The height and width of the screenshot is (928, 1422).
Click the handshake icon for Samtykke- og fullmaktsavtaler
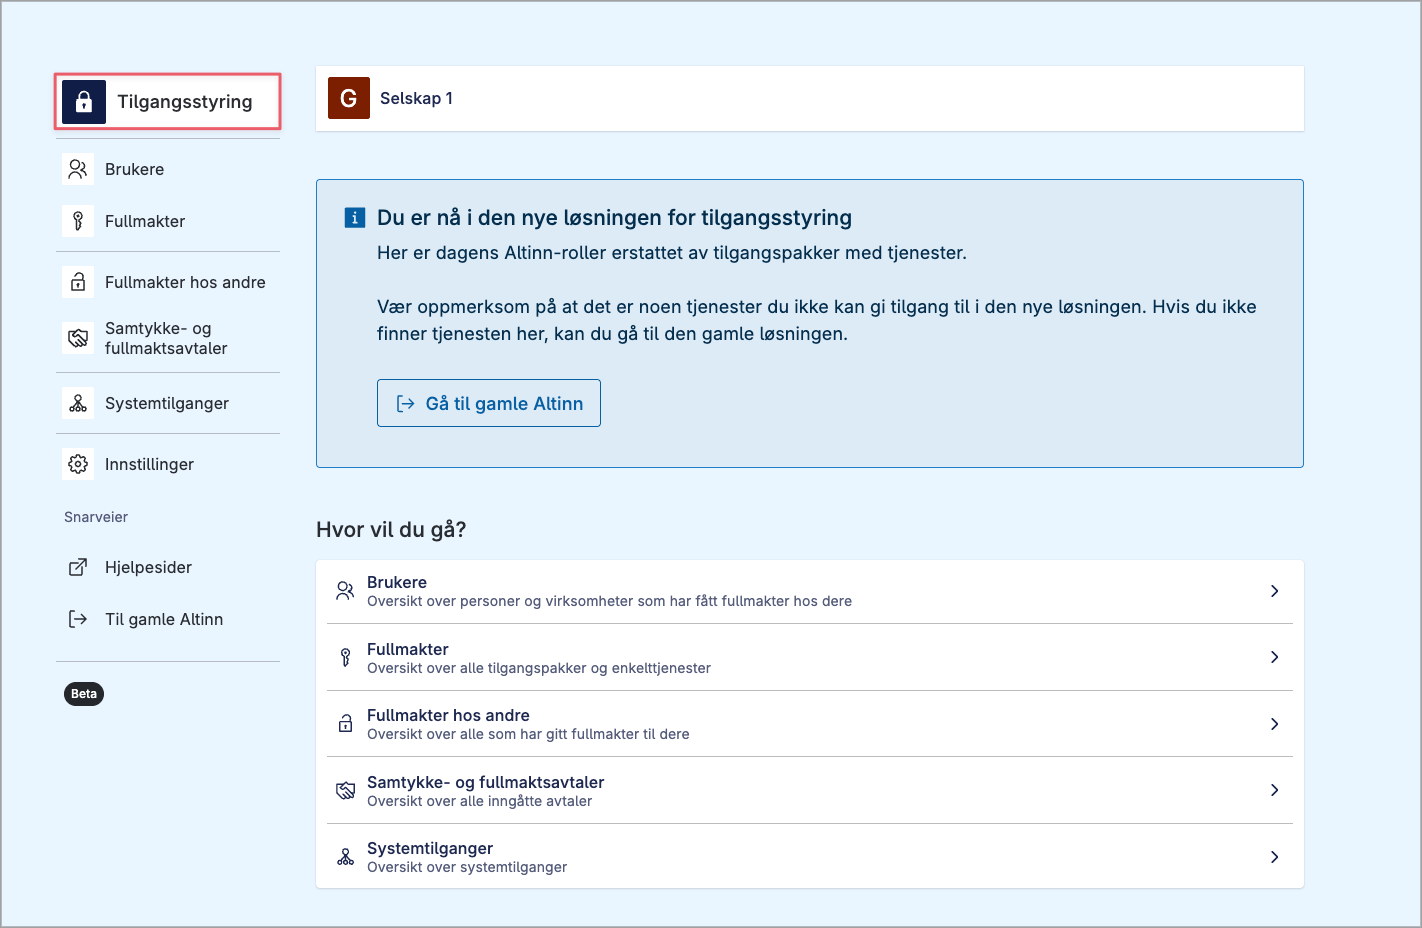point(78,338)
